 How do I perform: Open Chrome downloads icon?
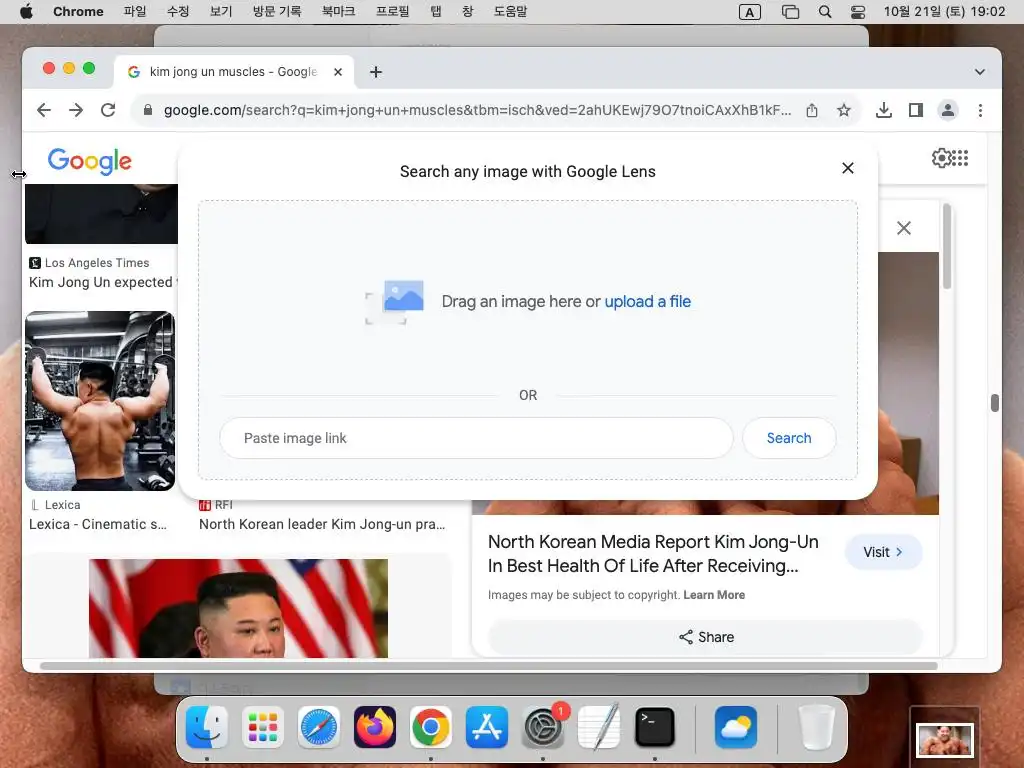point(884,110)
